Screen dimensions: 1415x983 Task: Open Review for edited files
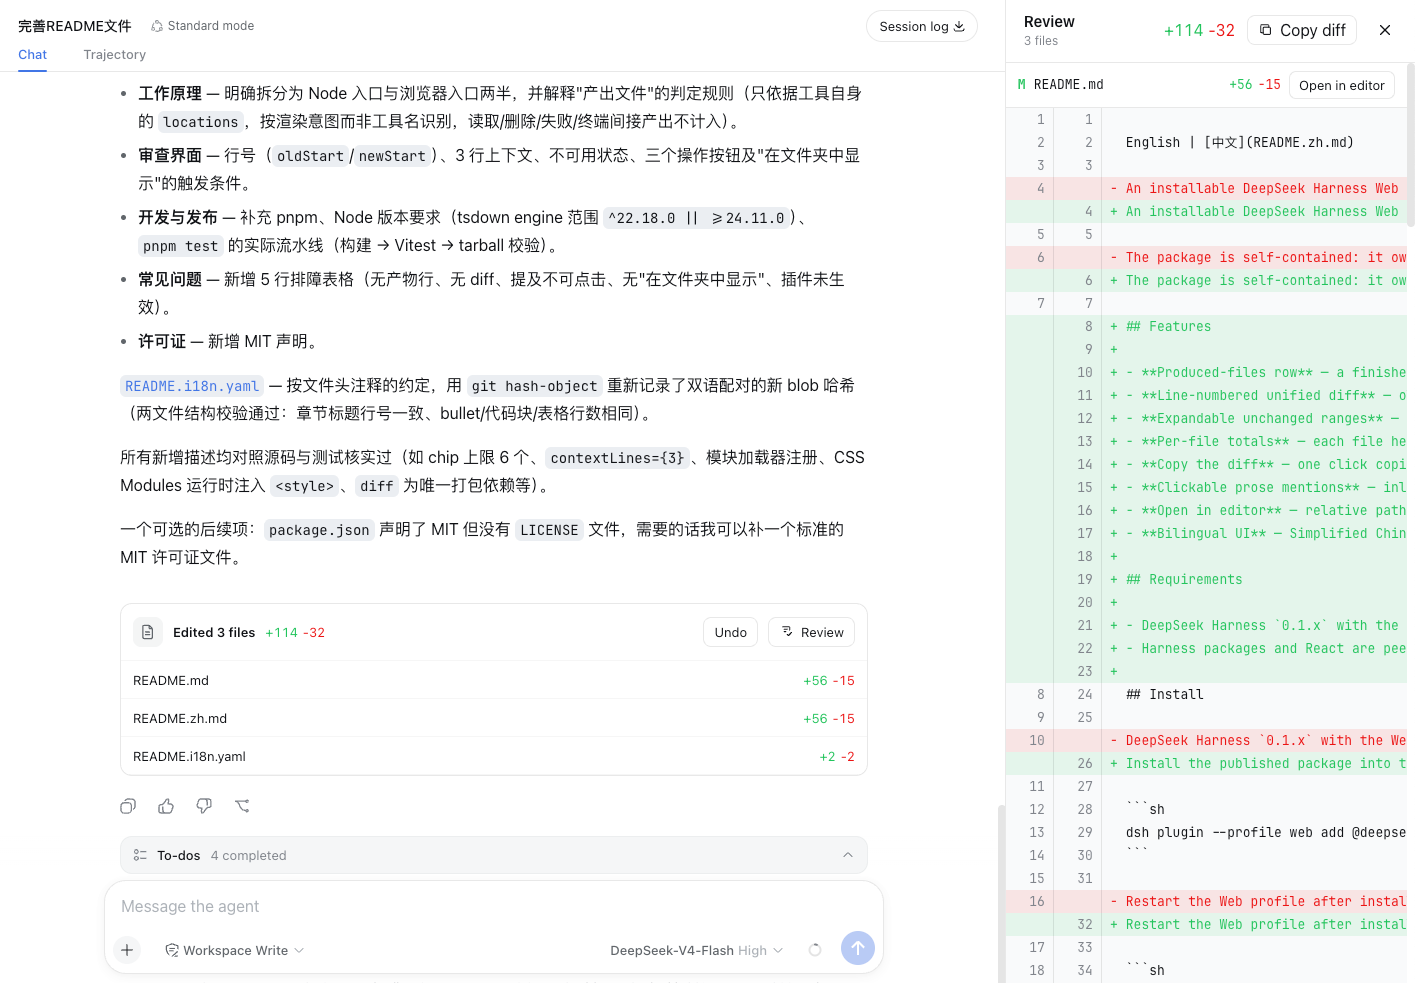(812, 632)
